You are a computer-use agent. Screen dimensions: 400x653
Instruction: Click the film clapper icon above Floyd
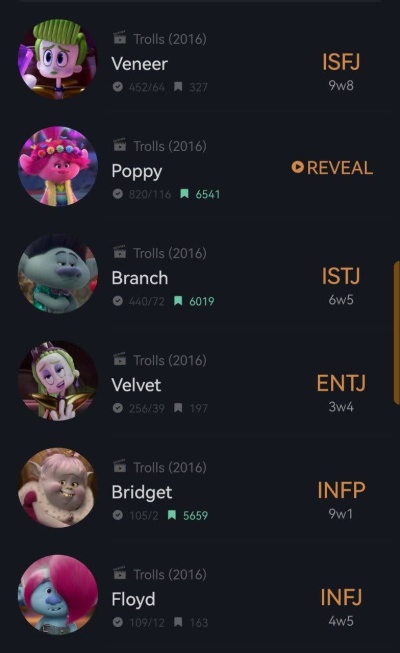click(120, 573)
